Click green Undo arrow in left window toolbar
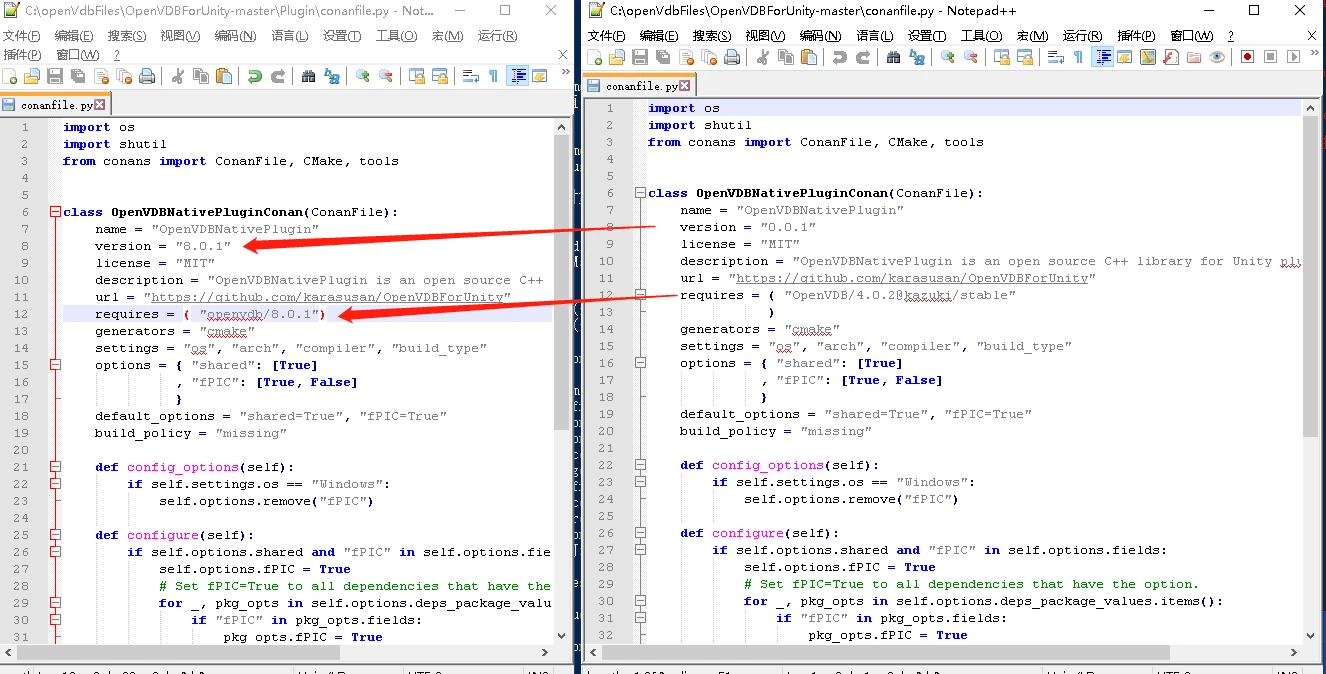This screenshot has height=674, width=1326. click(x=255, y=76)
